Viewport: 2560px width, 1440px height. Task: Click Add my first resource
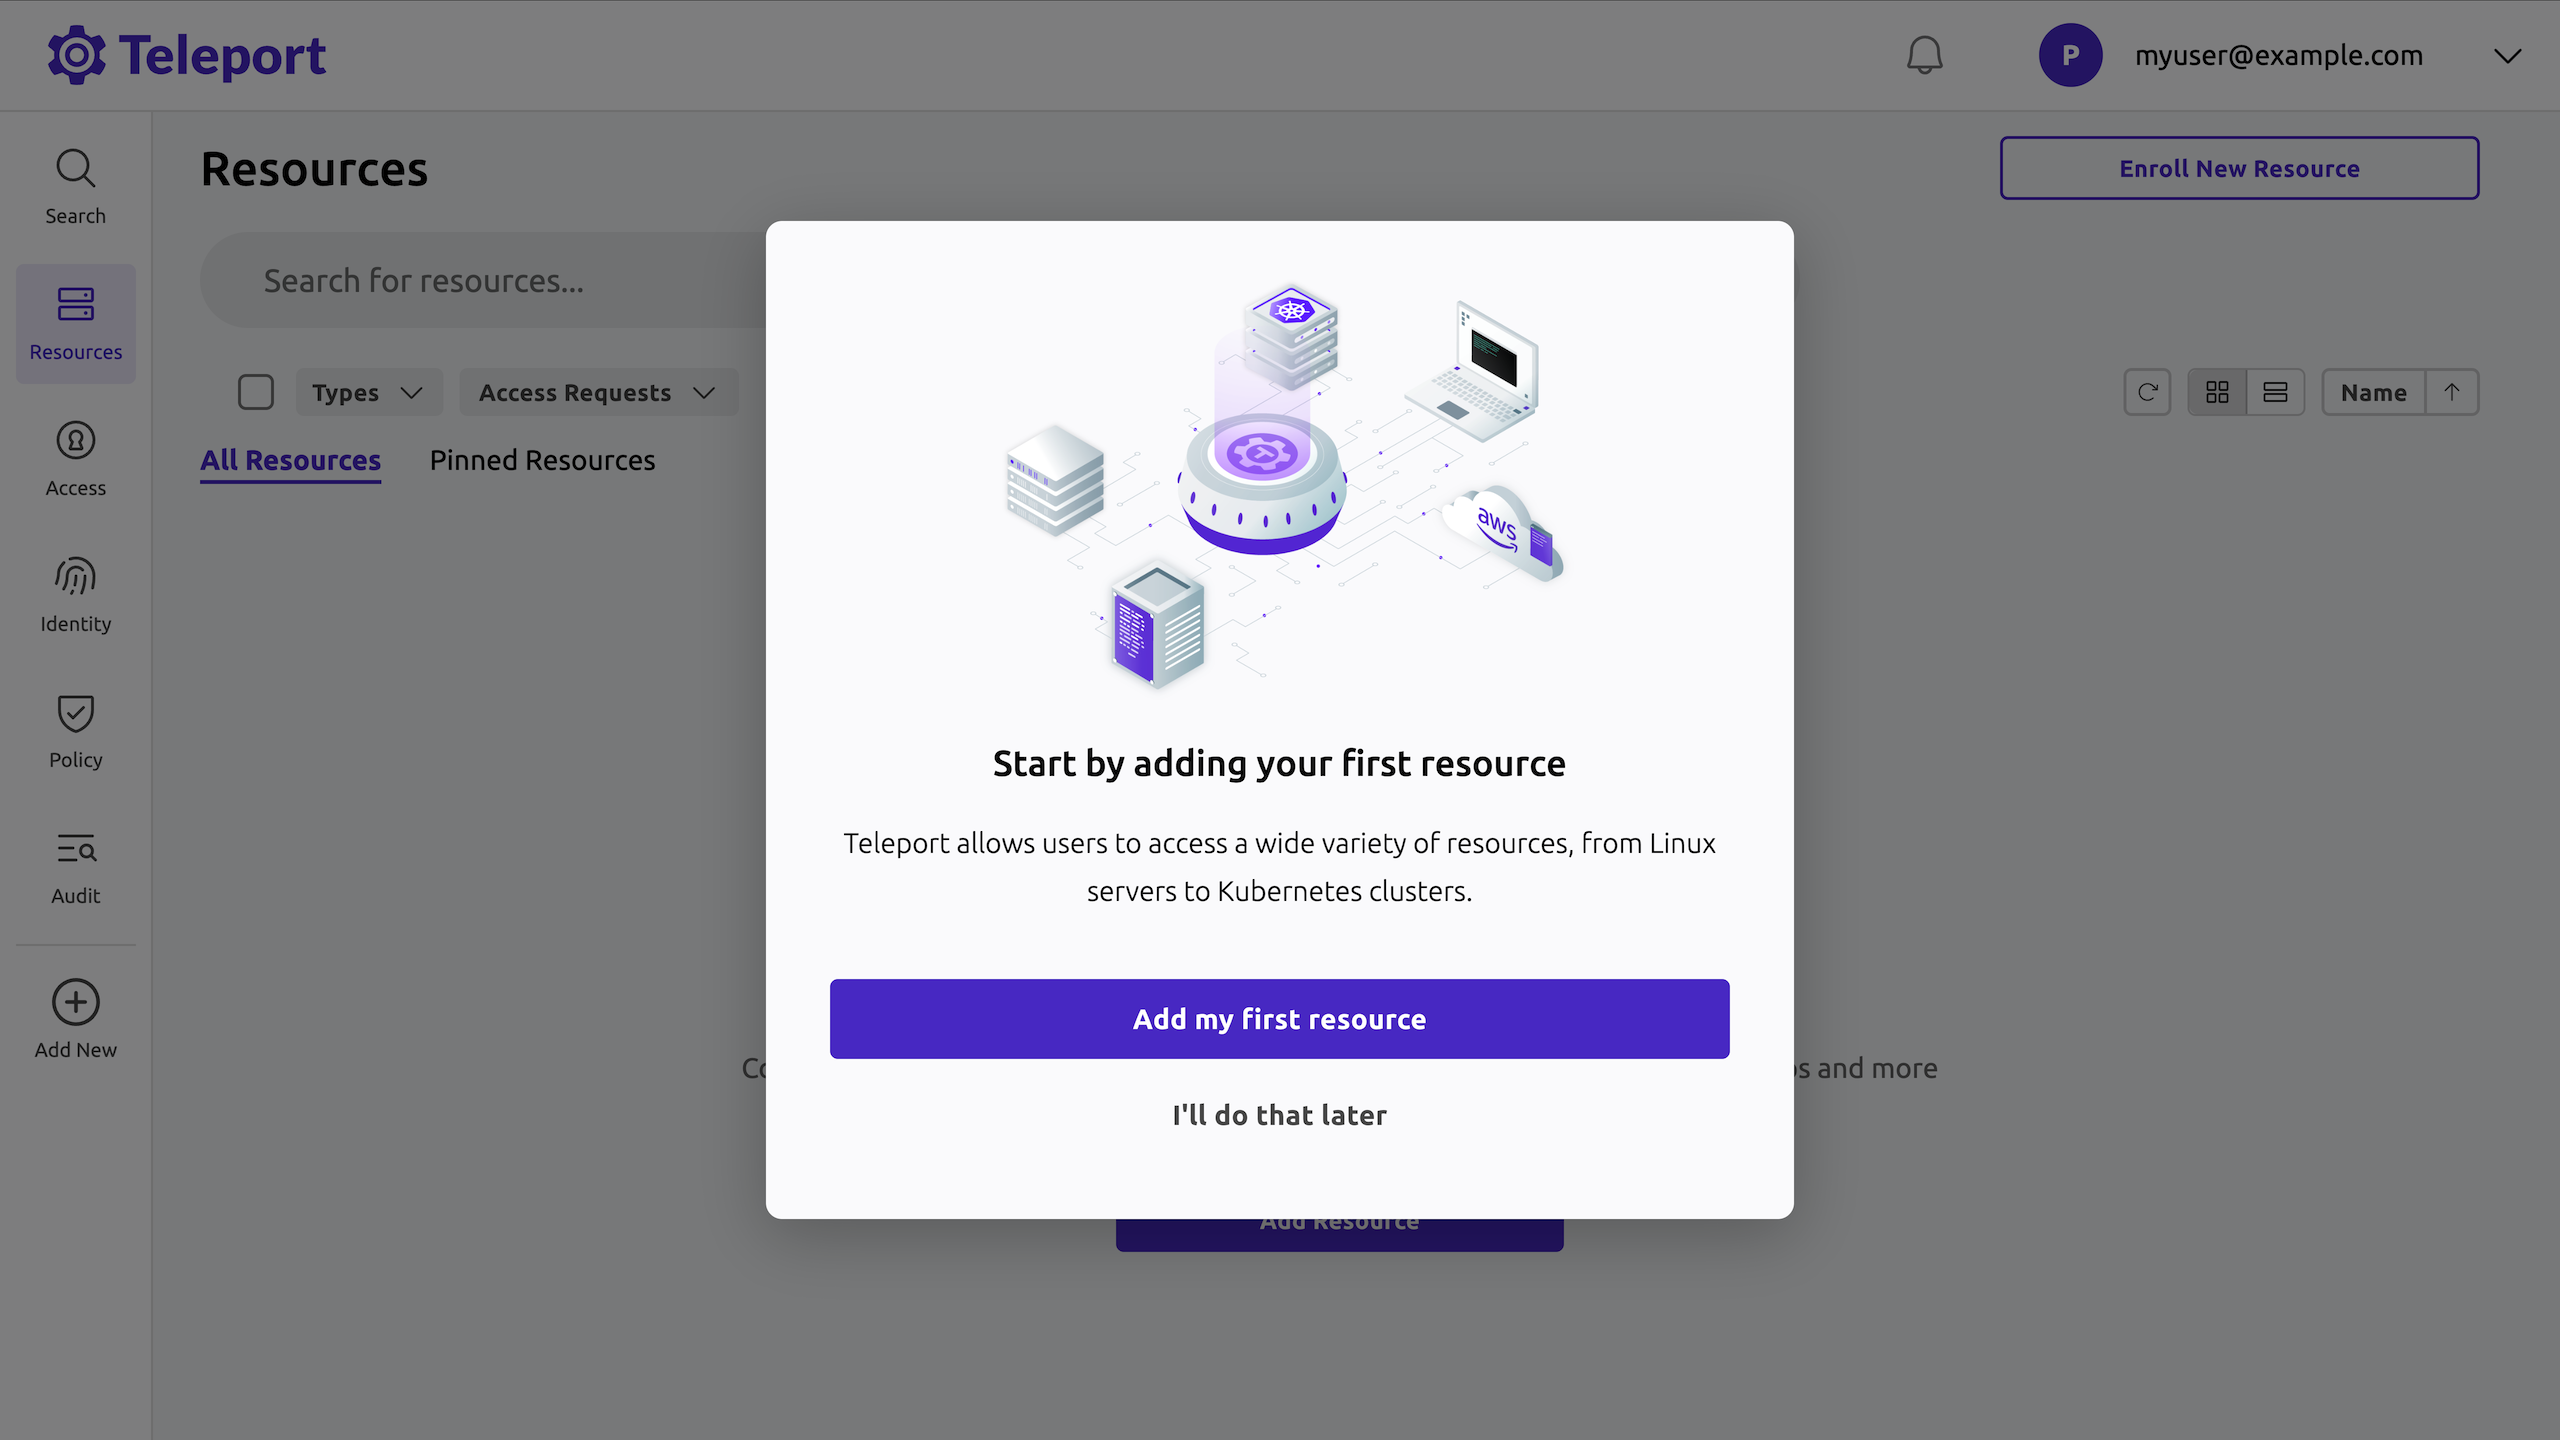1279,1018
